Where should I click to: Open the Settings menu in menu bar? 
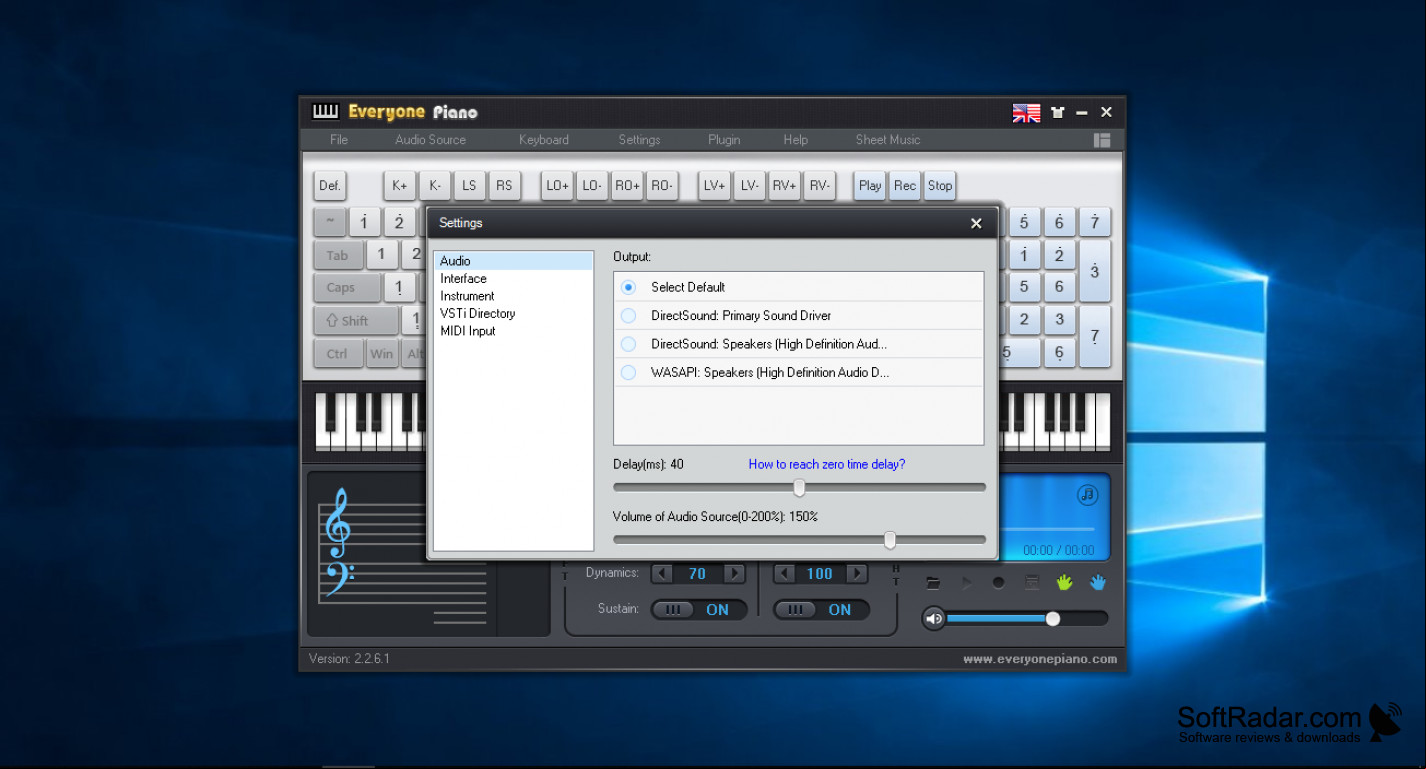point(639,140)
